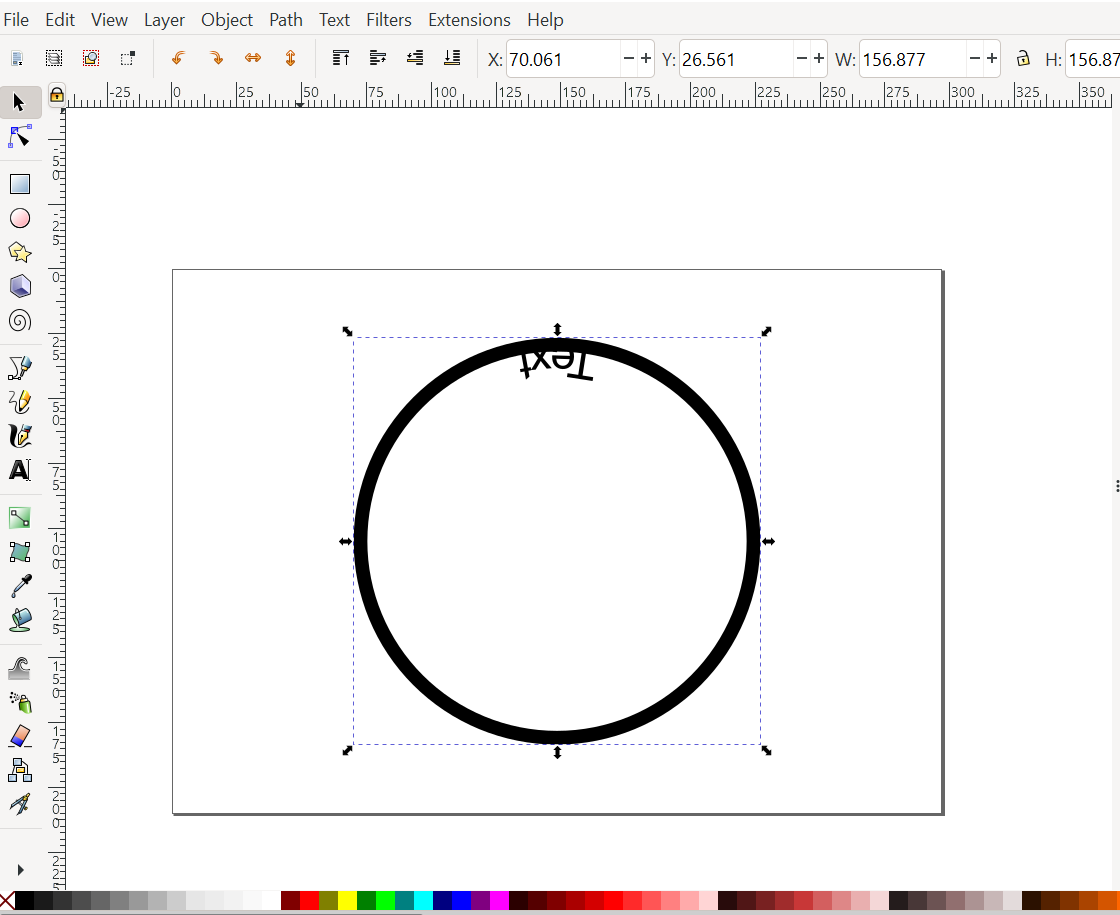Image resolution: width=1120 pixels, height=915 pixels.
Task: Toggle the lock icon above the rulers
Action: (x=56, y=92)
